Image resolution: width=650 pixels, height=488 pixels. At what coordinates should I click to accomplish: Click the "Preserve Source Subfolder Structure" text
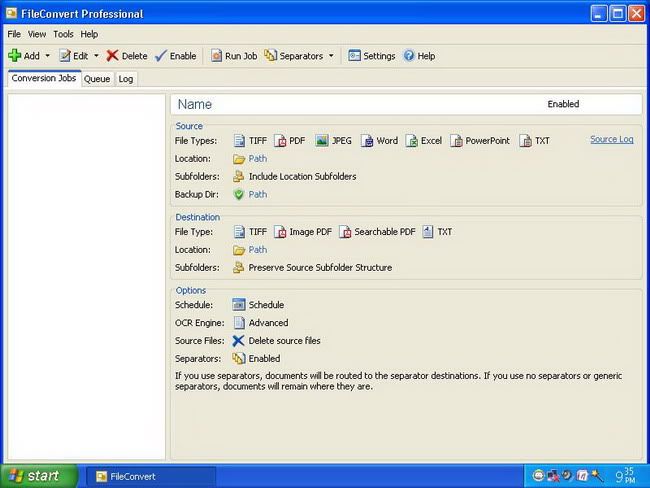click(x=320, y=268)
